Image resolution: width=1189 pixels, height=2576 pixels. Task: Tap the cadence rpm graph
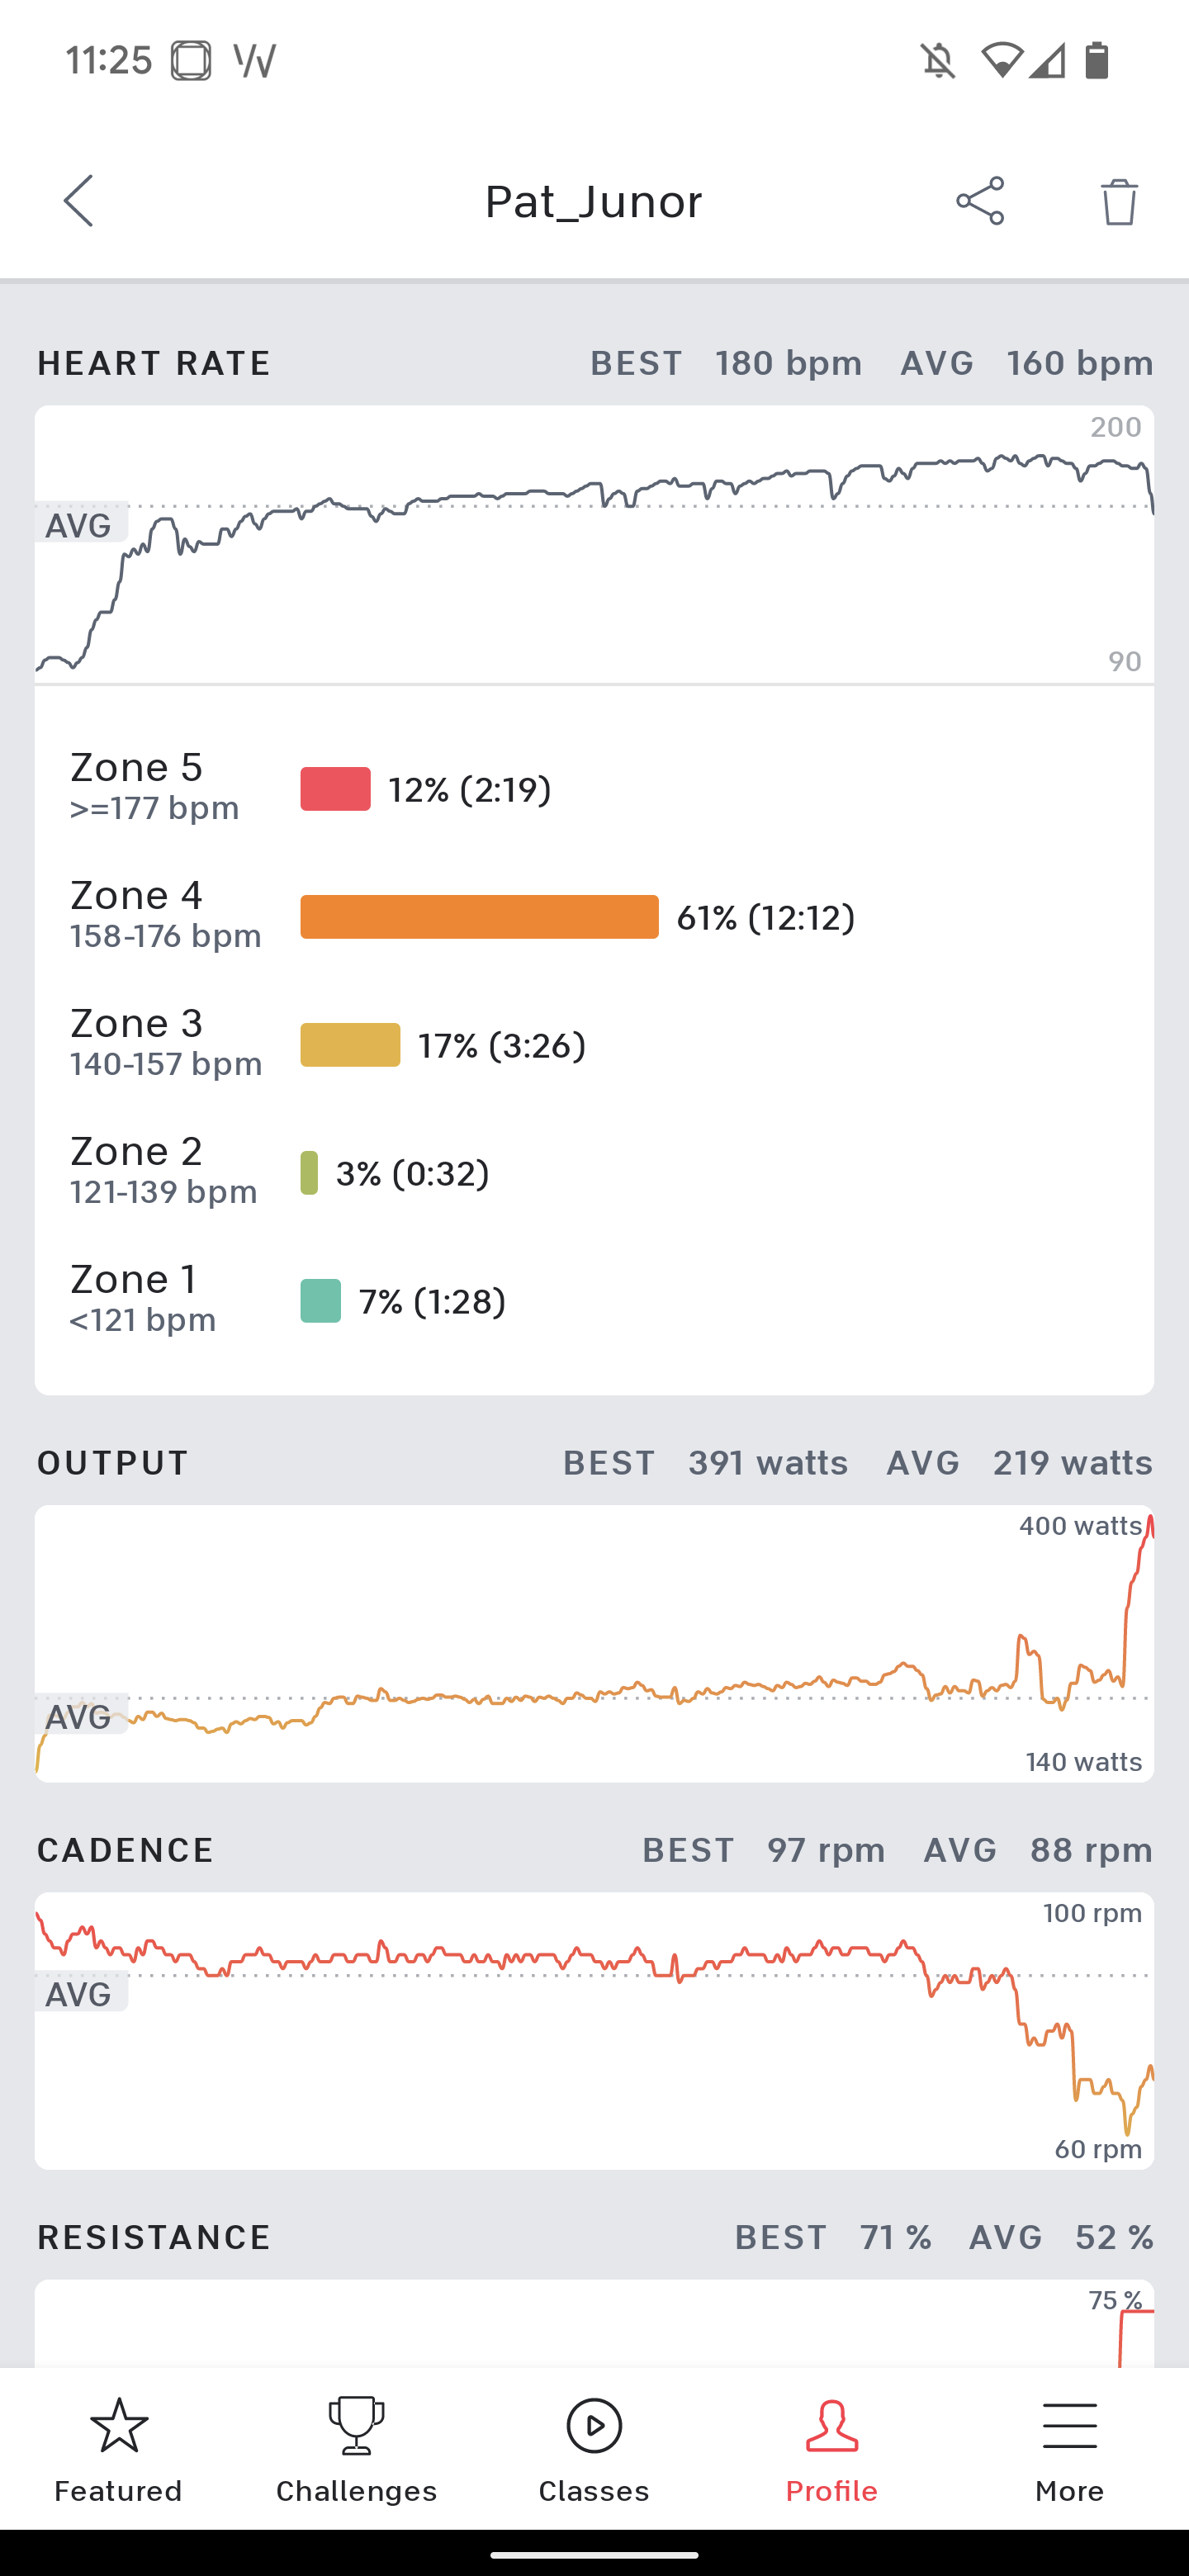[594, 2030]
